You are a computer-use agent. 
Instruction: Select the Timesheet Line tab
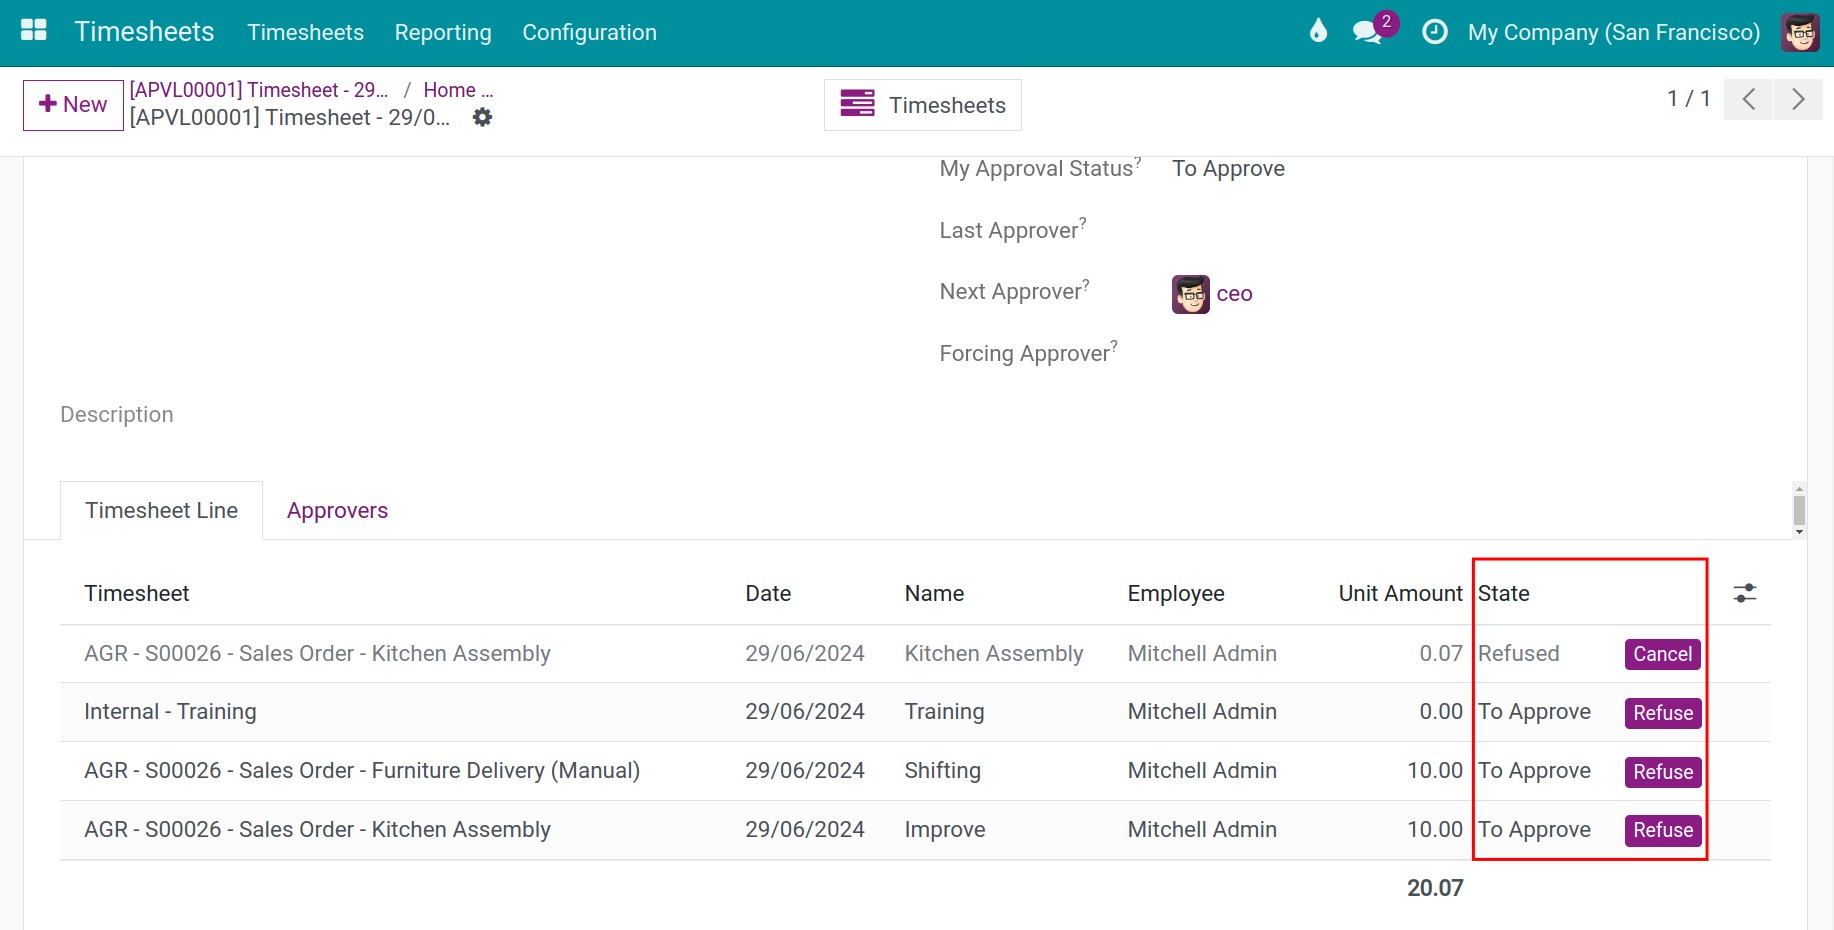point(162,510)
